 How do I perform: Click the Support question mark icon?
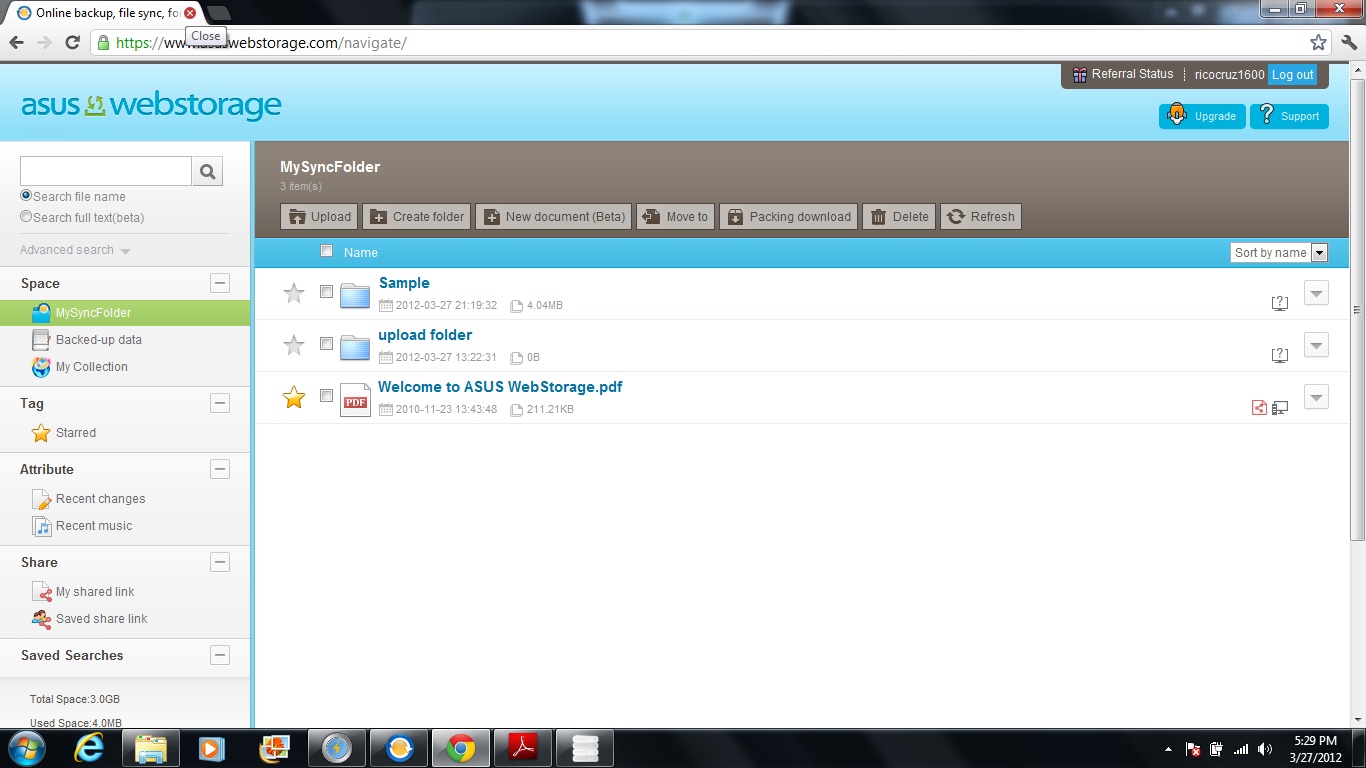[x=1267, y=115]
